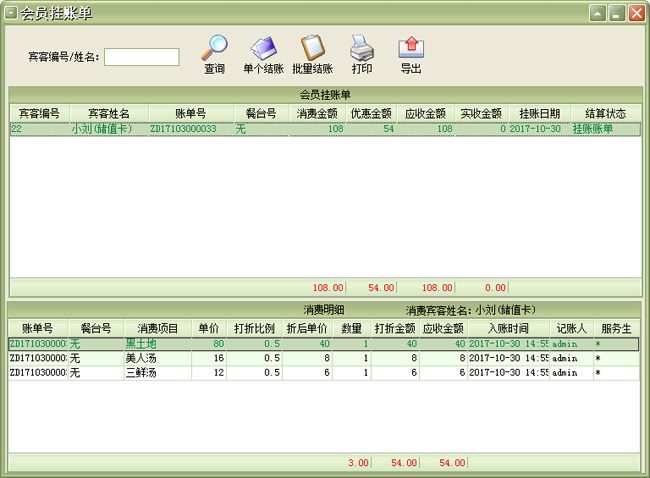650x478 pixels.
Task: Click the 打印 printer icon
Action: click(x=361, y=49)
